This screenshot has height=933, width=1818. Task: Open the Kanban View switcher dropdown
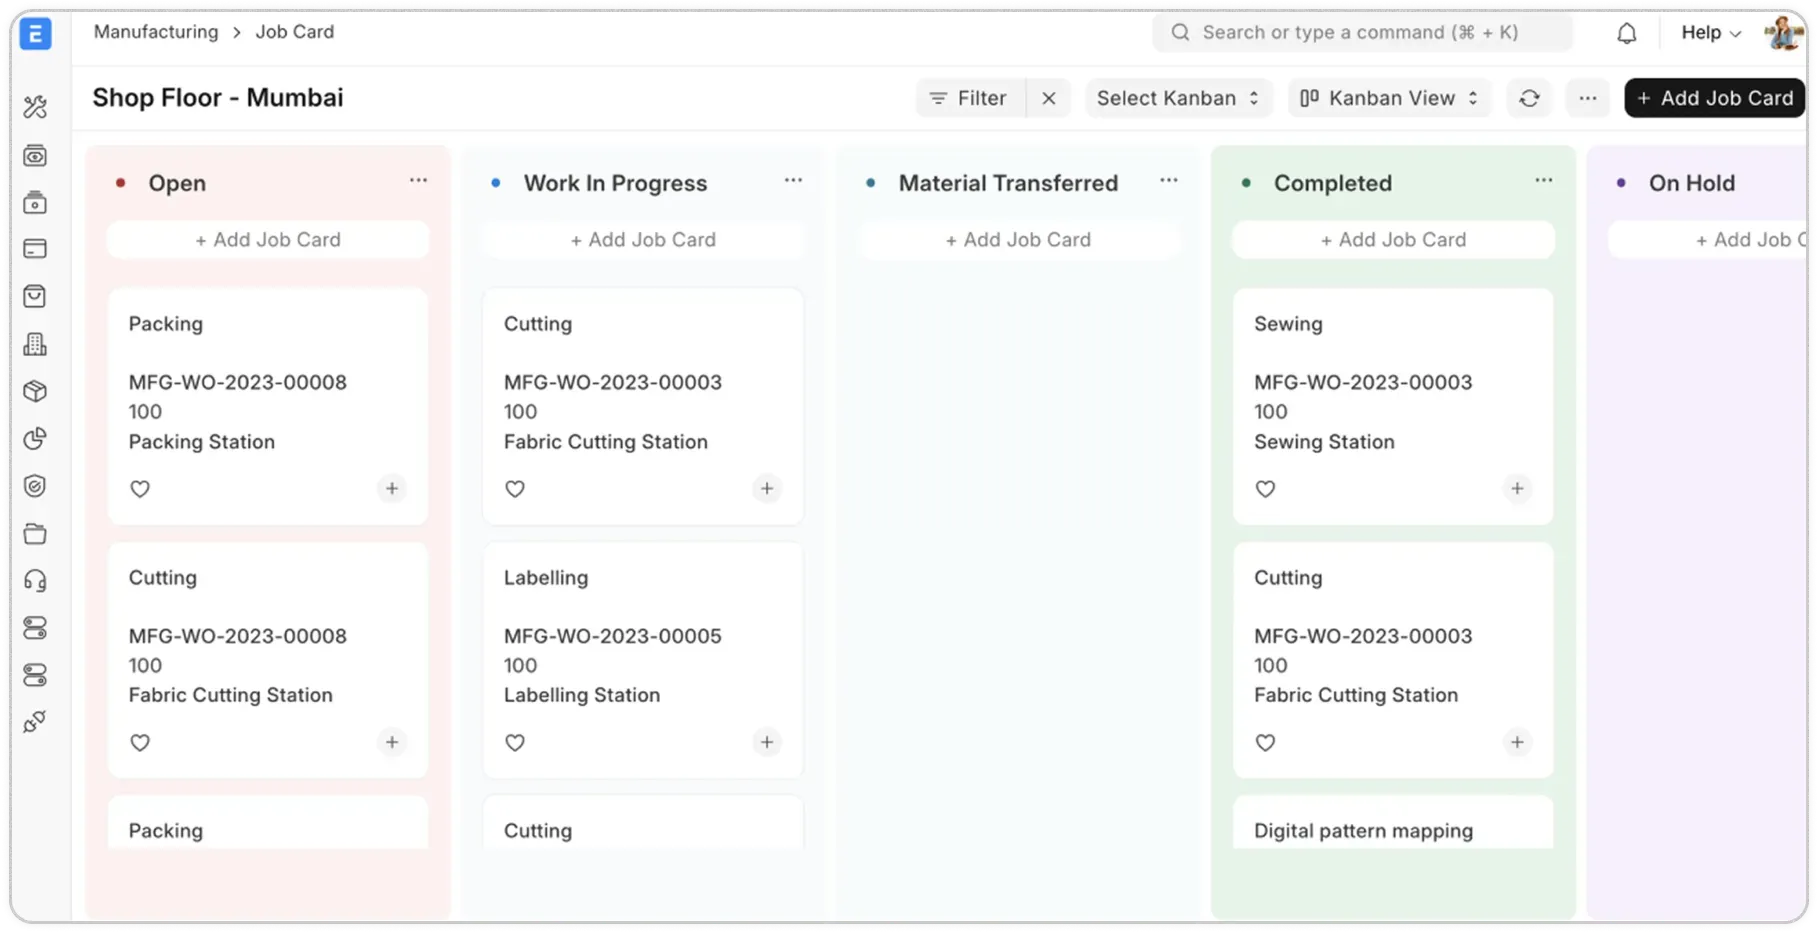point(1389,98)
